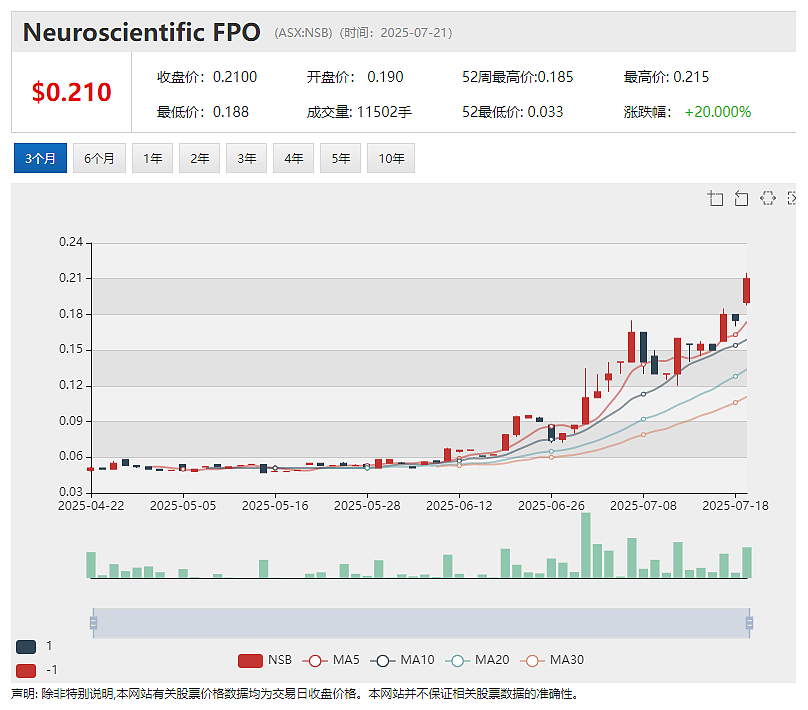
Task: Click the 2025-04-22 axis date label
Action: click(x=91, y=506)
